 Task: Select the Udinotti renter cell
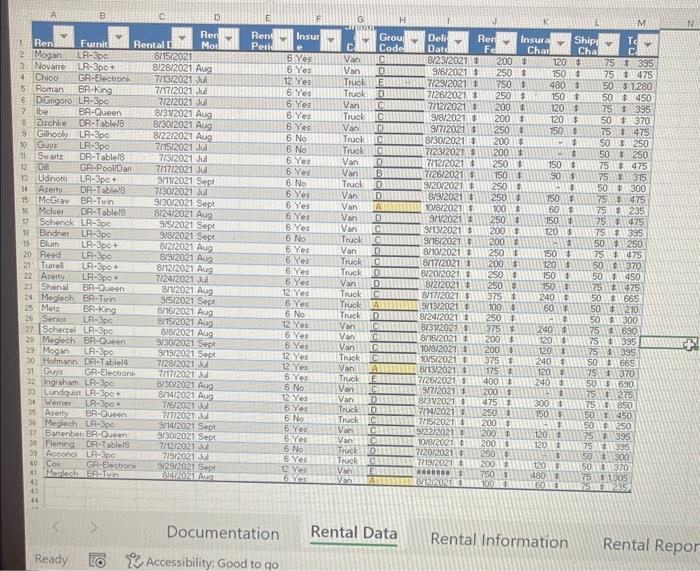(x=58, y=178)
